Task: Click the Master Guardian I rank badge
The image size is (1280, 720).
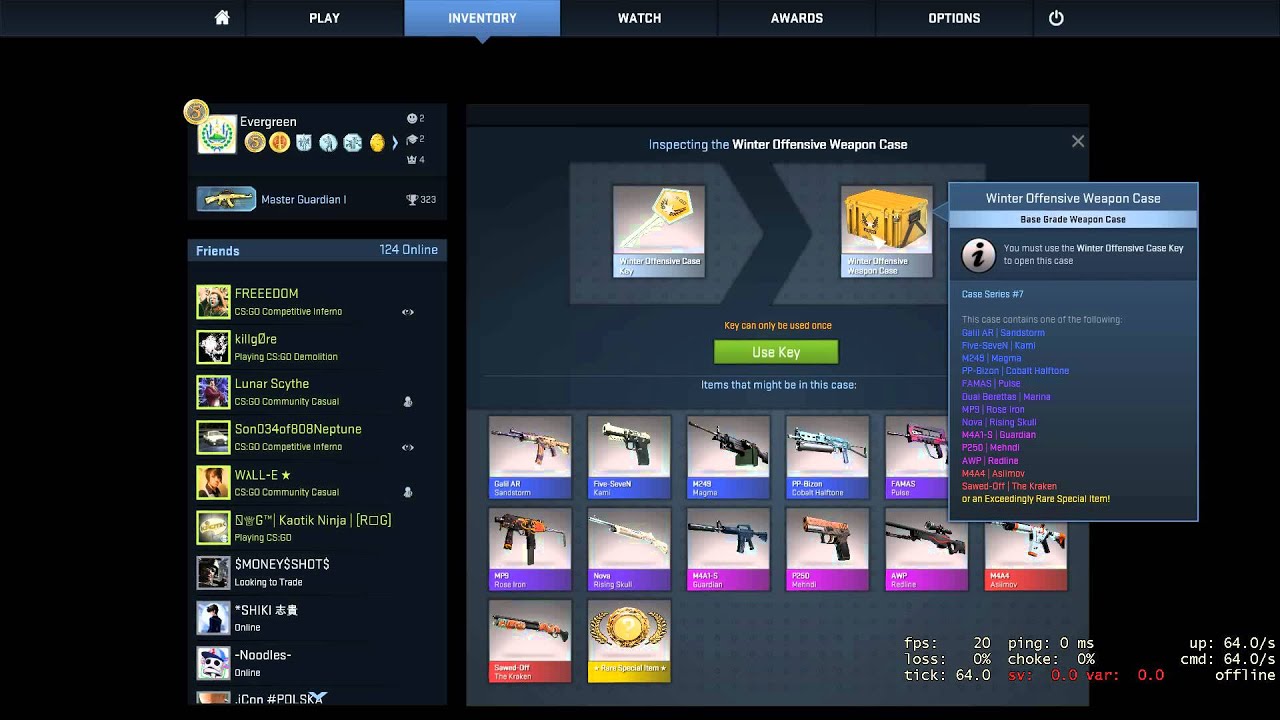Action: pyautogui.click(x=226, y=199)
